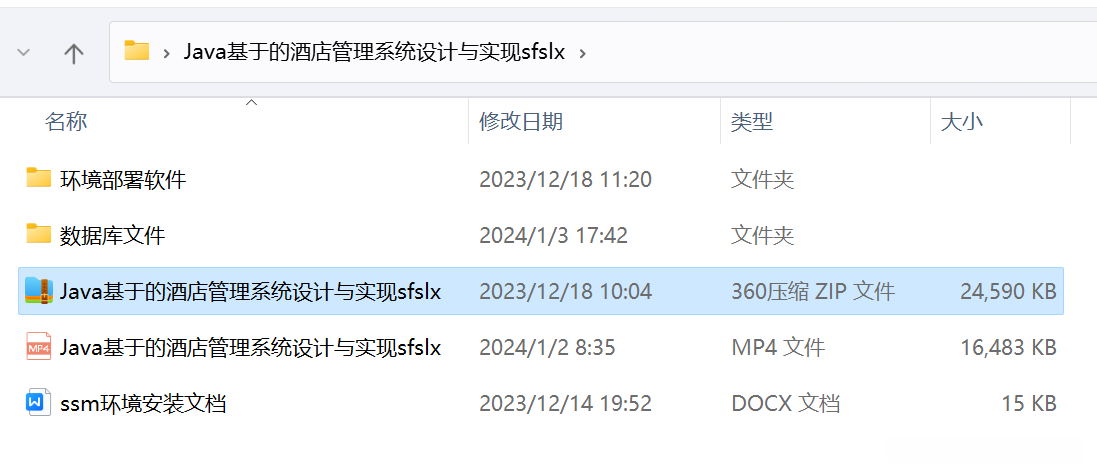Click the breadcrumb path Java基于的酒店管理系统设计与实现sfslx
Image resolution: width=1097 pixels, height=470 pixels.
[374, 52]
